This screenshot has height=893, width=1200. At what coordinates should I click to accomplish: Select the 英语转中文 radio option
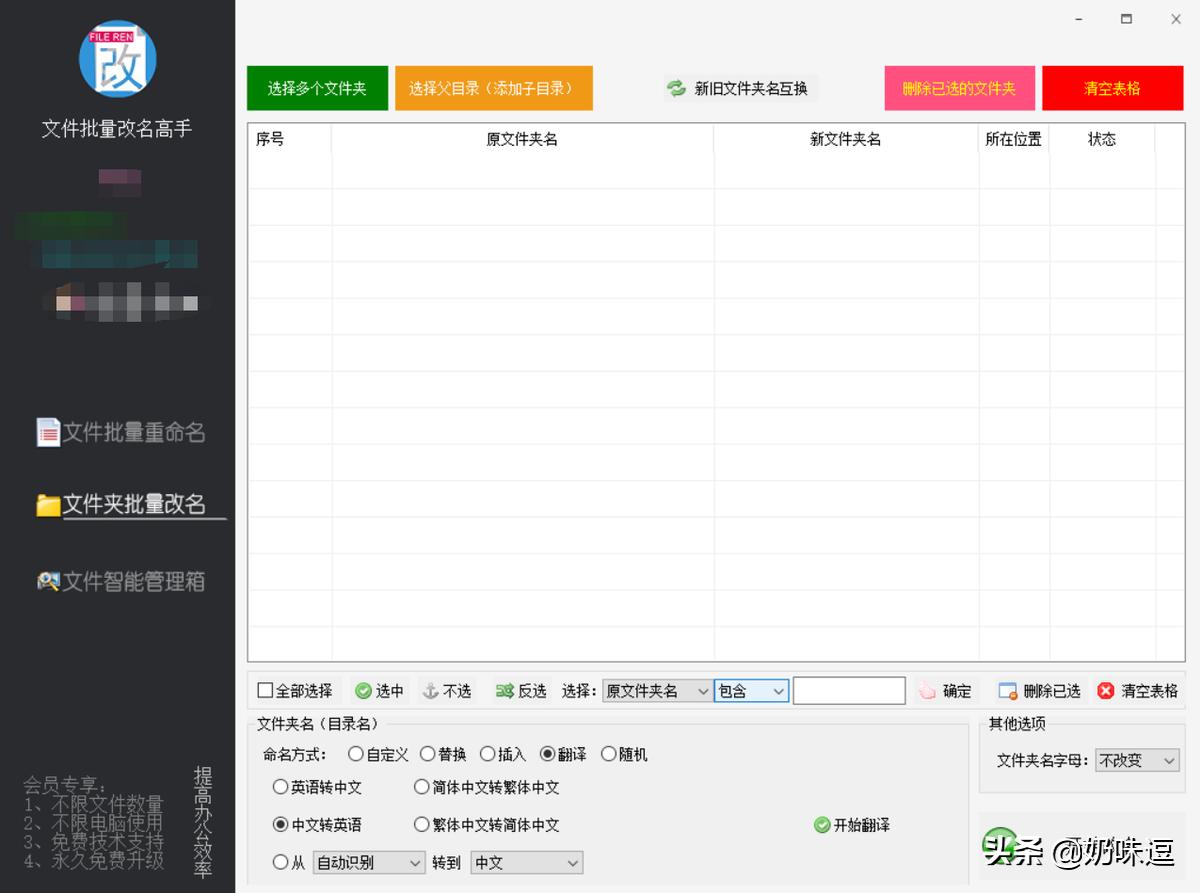point(280,787)
